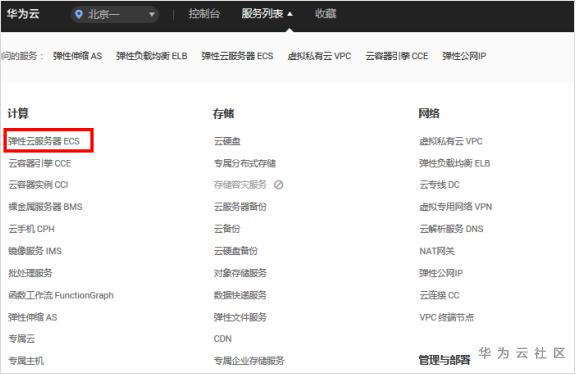Open 专属云
Screen dimensions: 576x375
coord(21,339)
